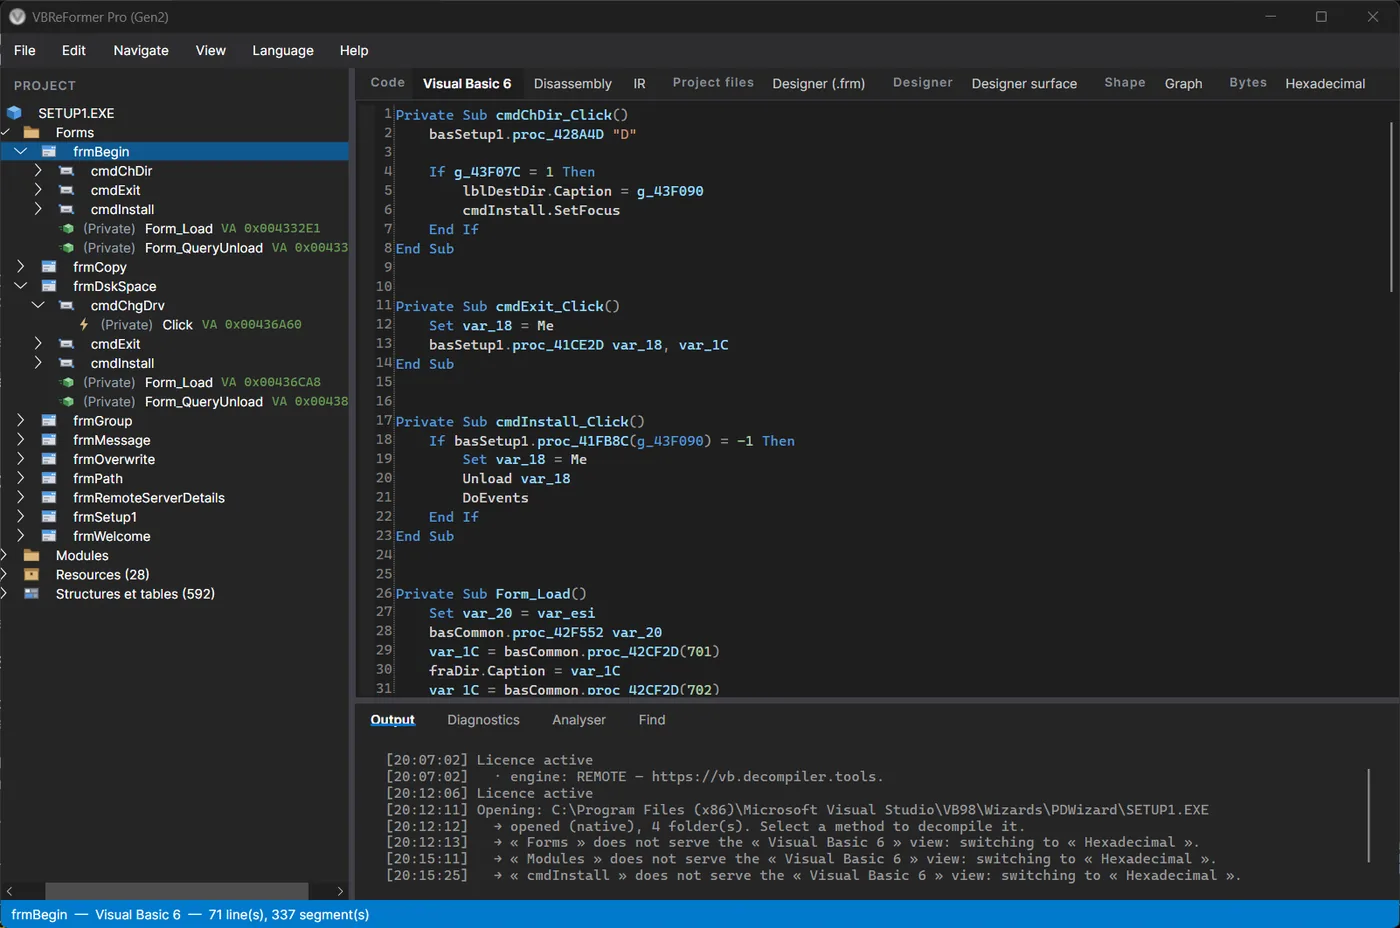Screen dimensions: 1400x928
Task: Collapse the frmDskSpace node
Action: pos(20,286)
